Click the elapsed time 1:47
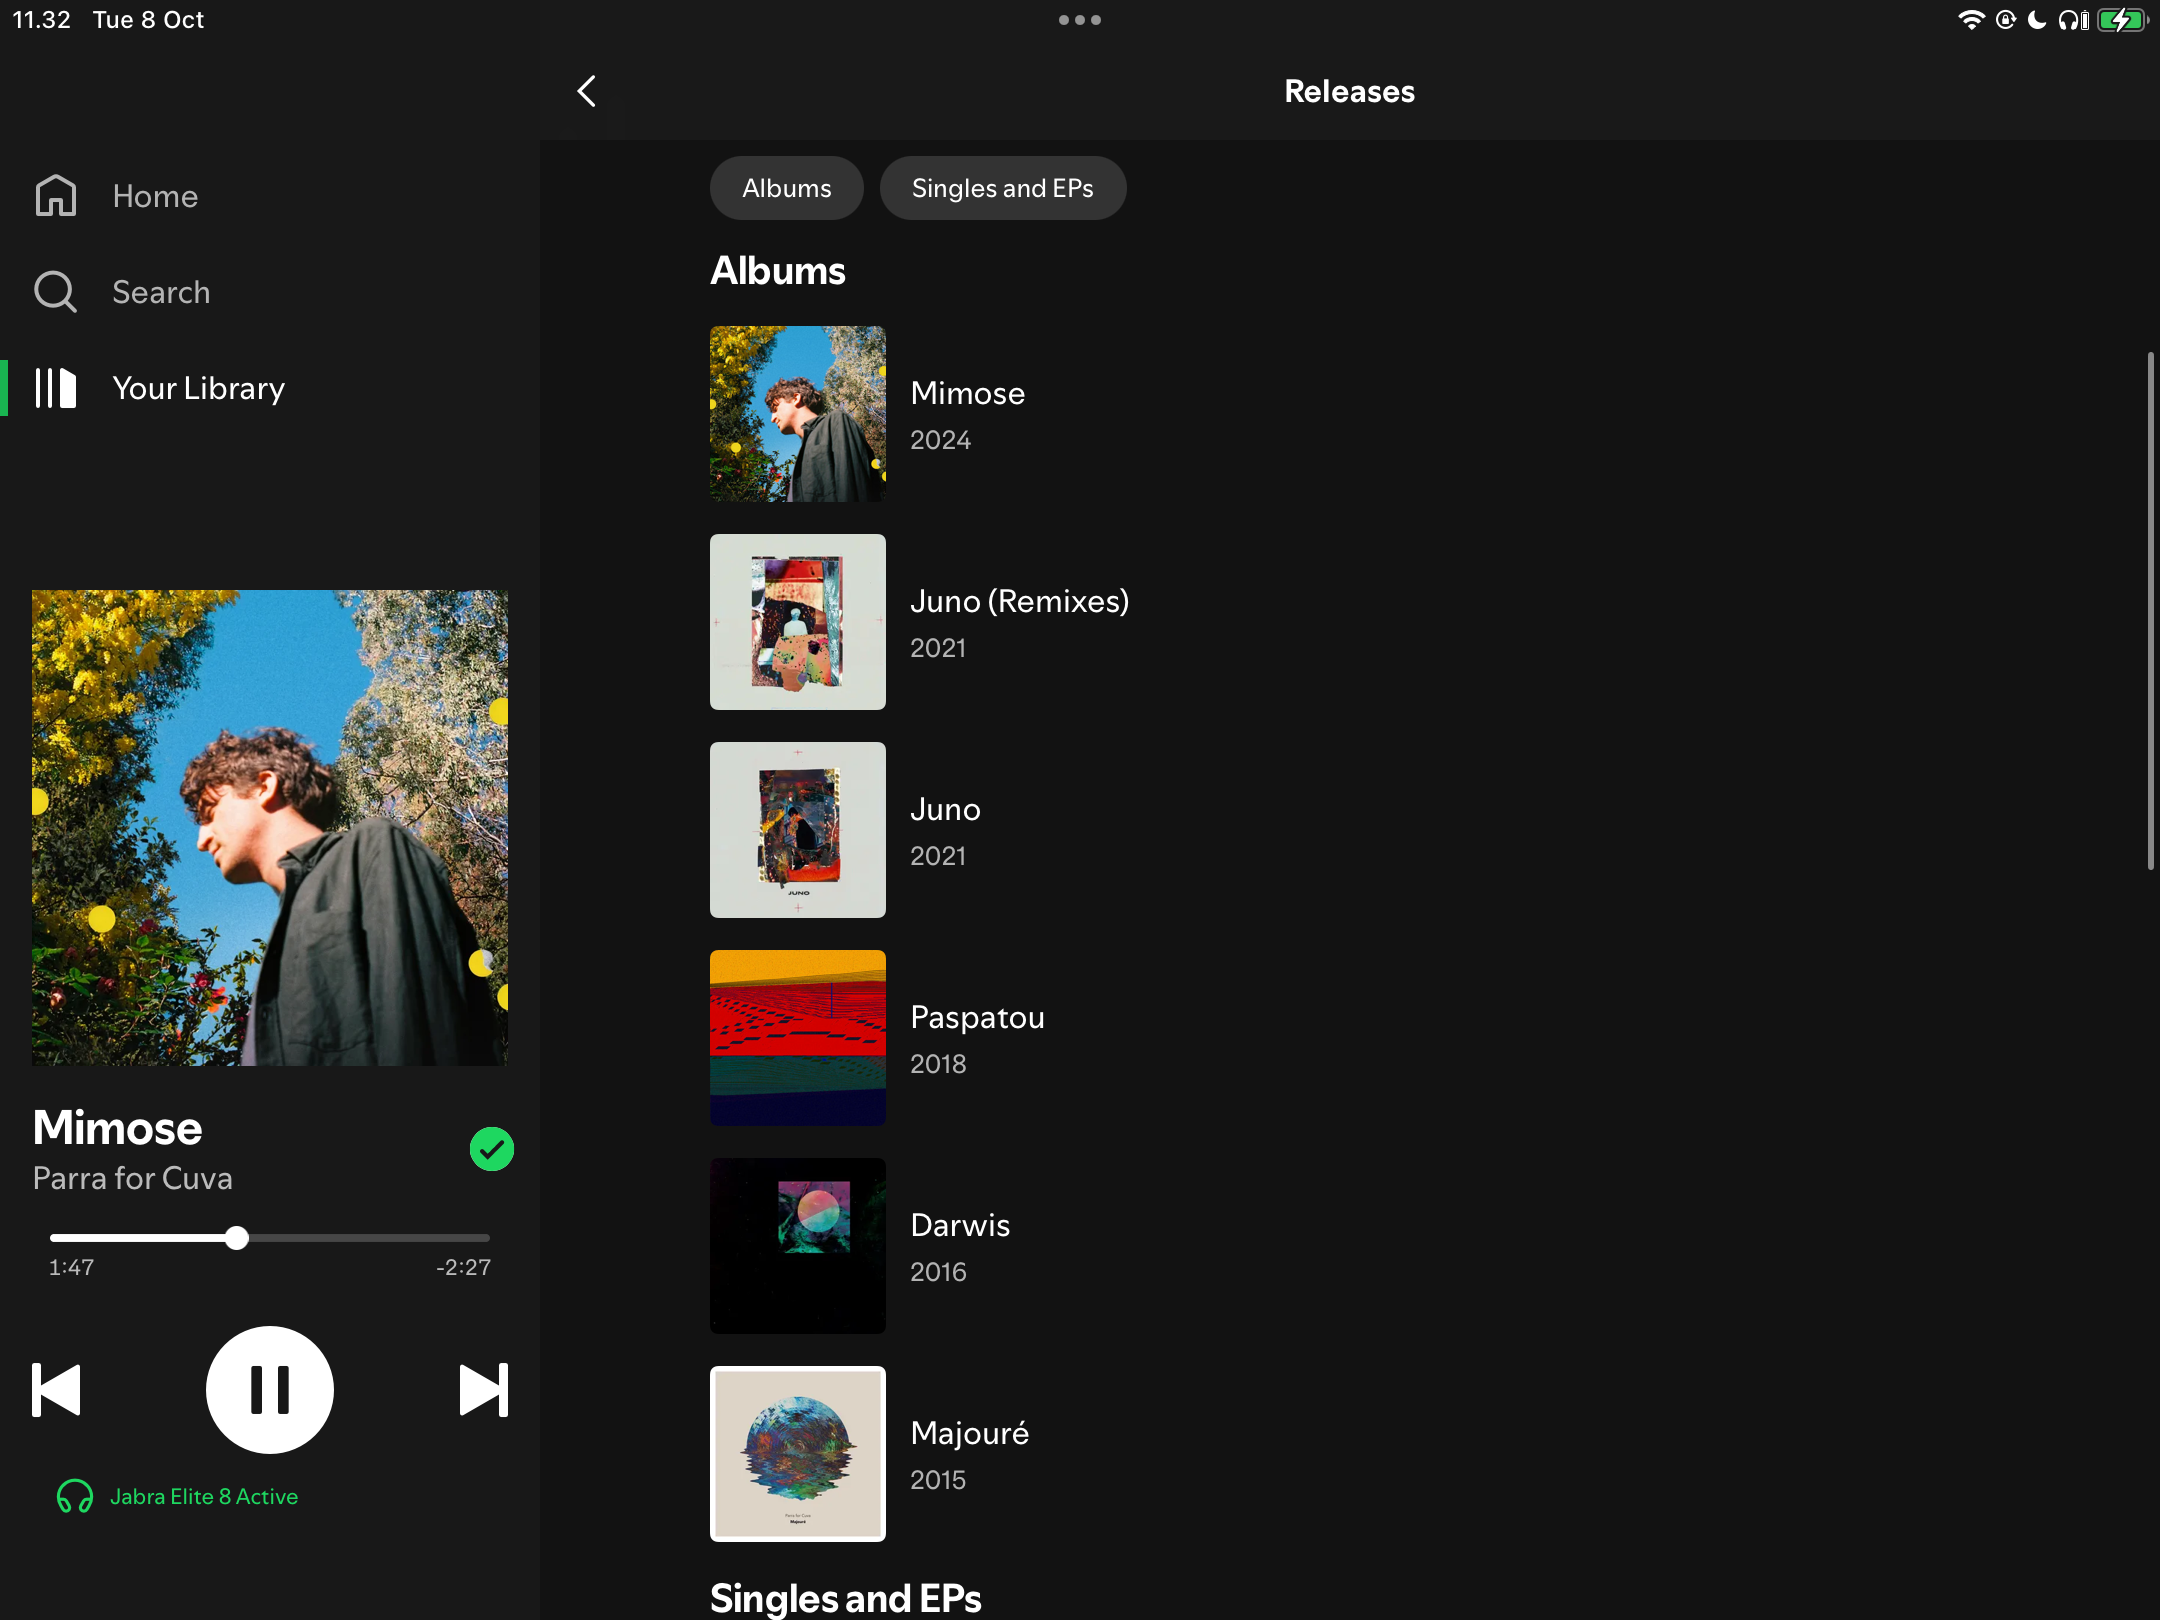The width and height of the screenshot is (2160, 1620). pos(72,1267)
